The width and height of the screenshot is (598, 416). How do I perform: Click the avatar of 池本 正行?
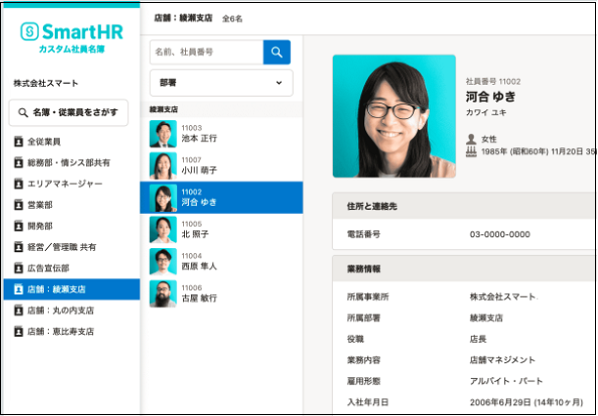(163, 133)
